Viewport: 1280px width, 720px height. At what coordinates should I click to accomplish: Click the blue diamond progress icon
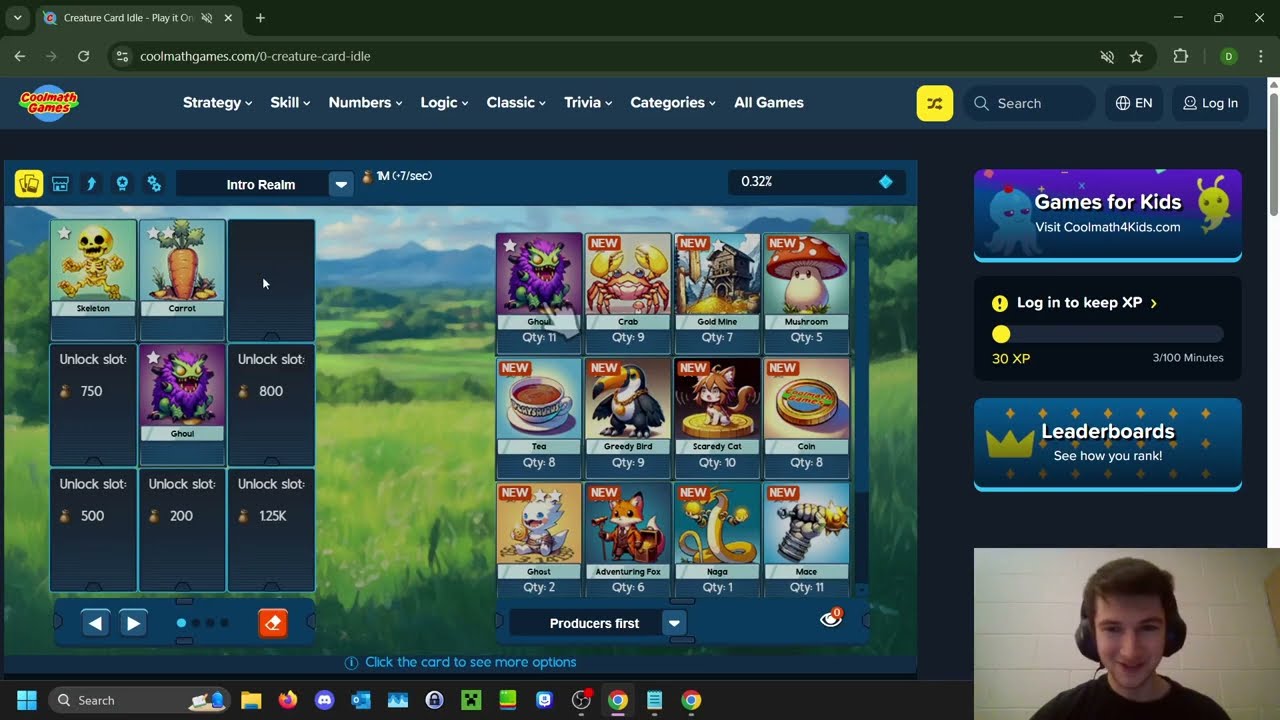point(885,182)
